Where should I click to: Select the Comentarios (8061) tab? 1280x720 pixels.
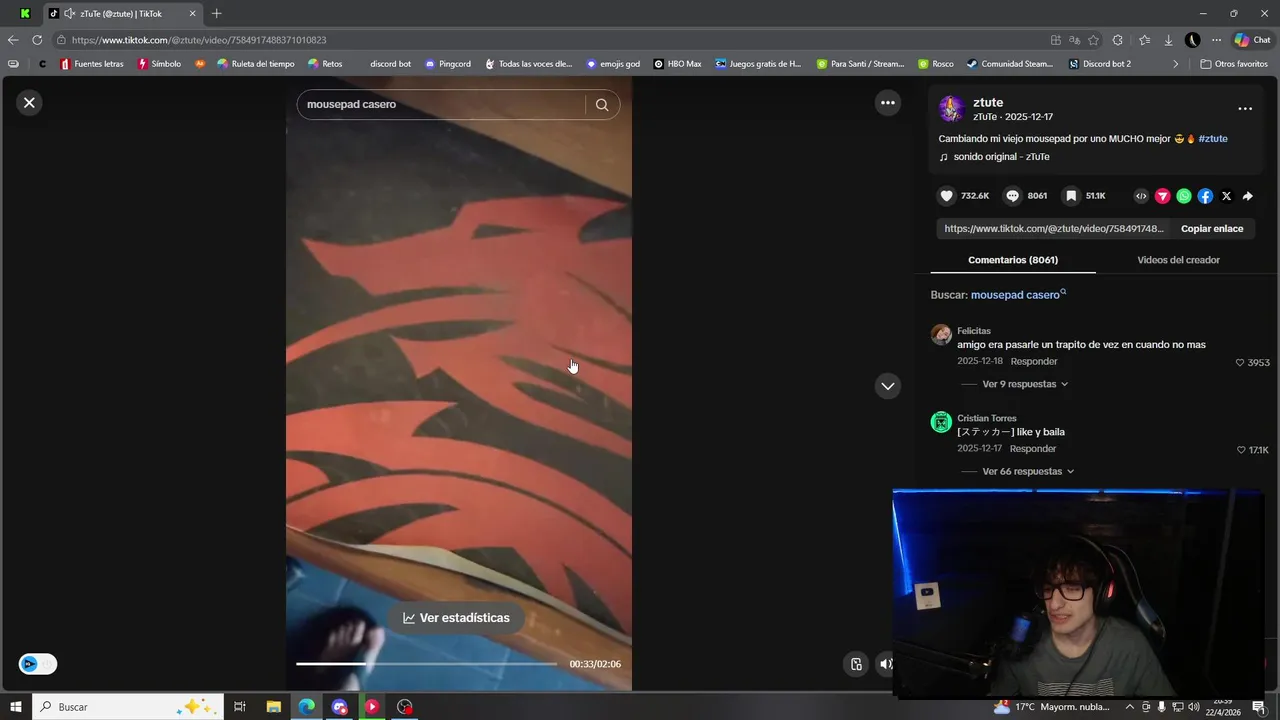coord(1013,260)
